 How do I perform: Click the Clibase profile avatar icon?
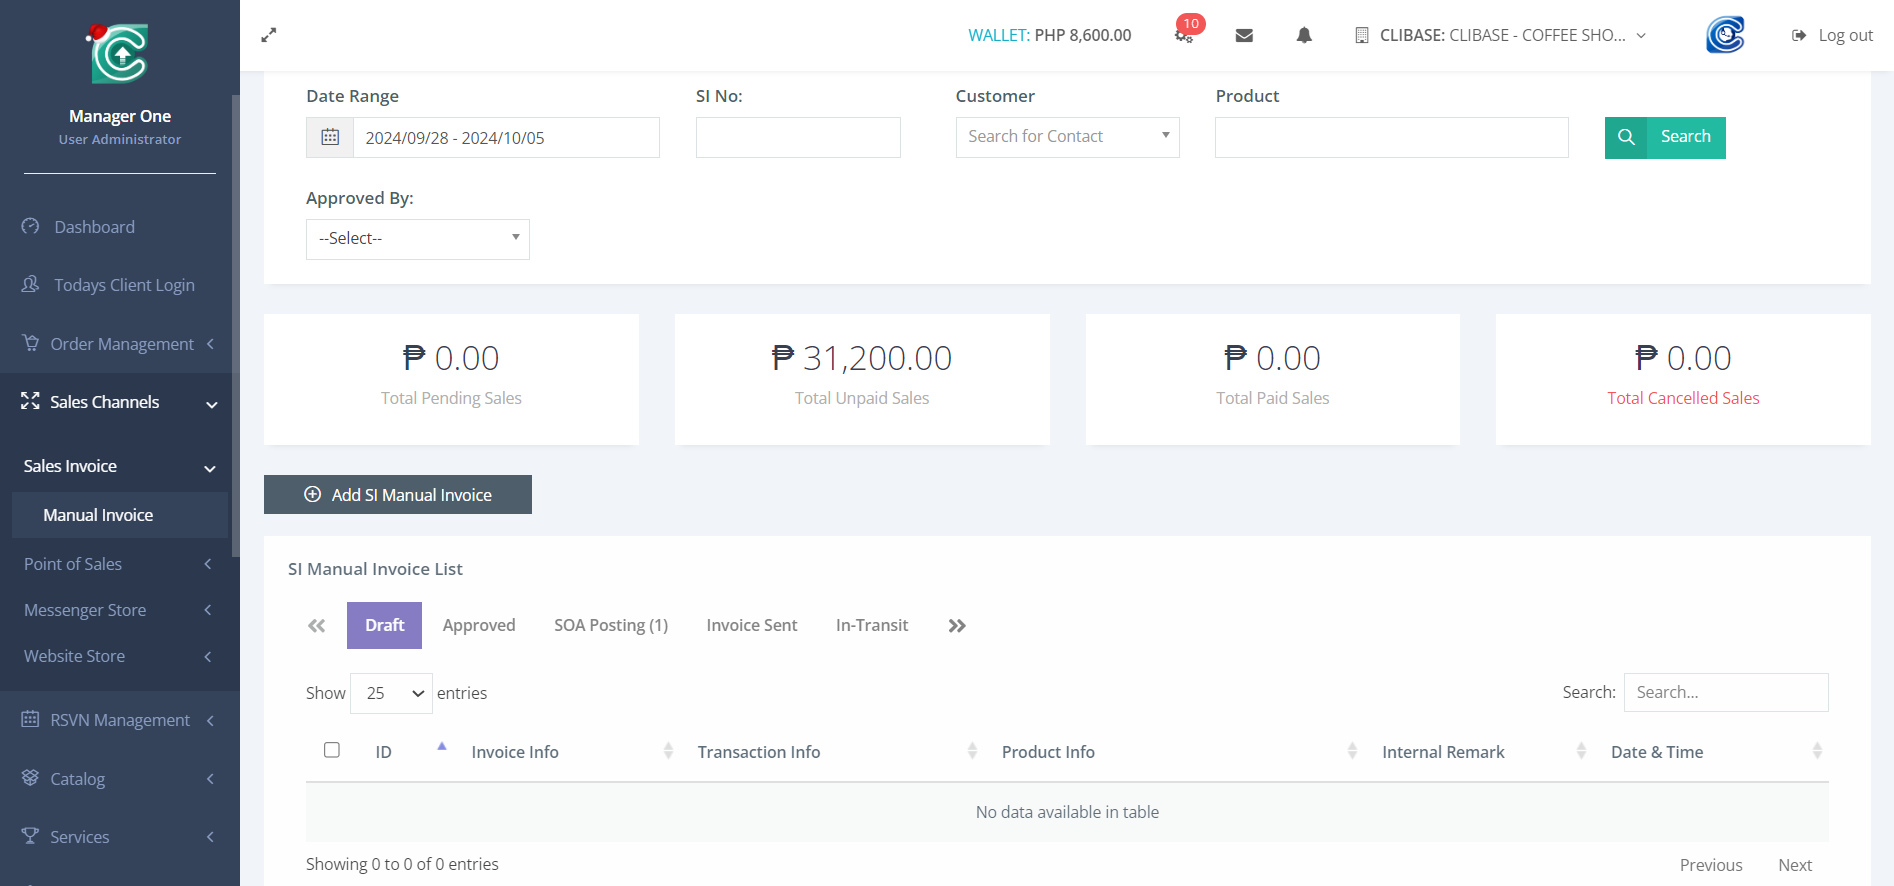[x=1725, y=35]
